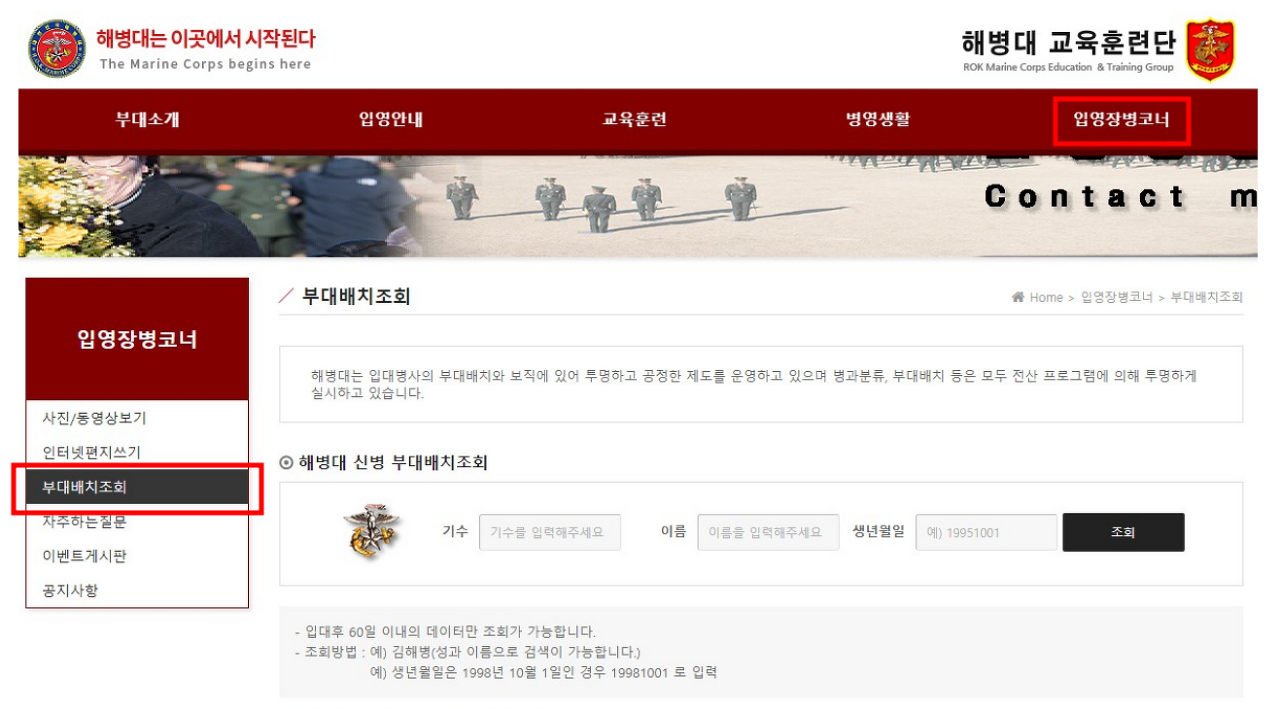Viewport: 1280px width, 709px height.
Task: Click the 해병대 교육훈련단 emblem top-right
Action: tap(1213, 46)
